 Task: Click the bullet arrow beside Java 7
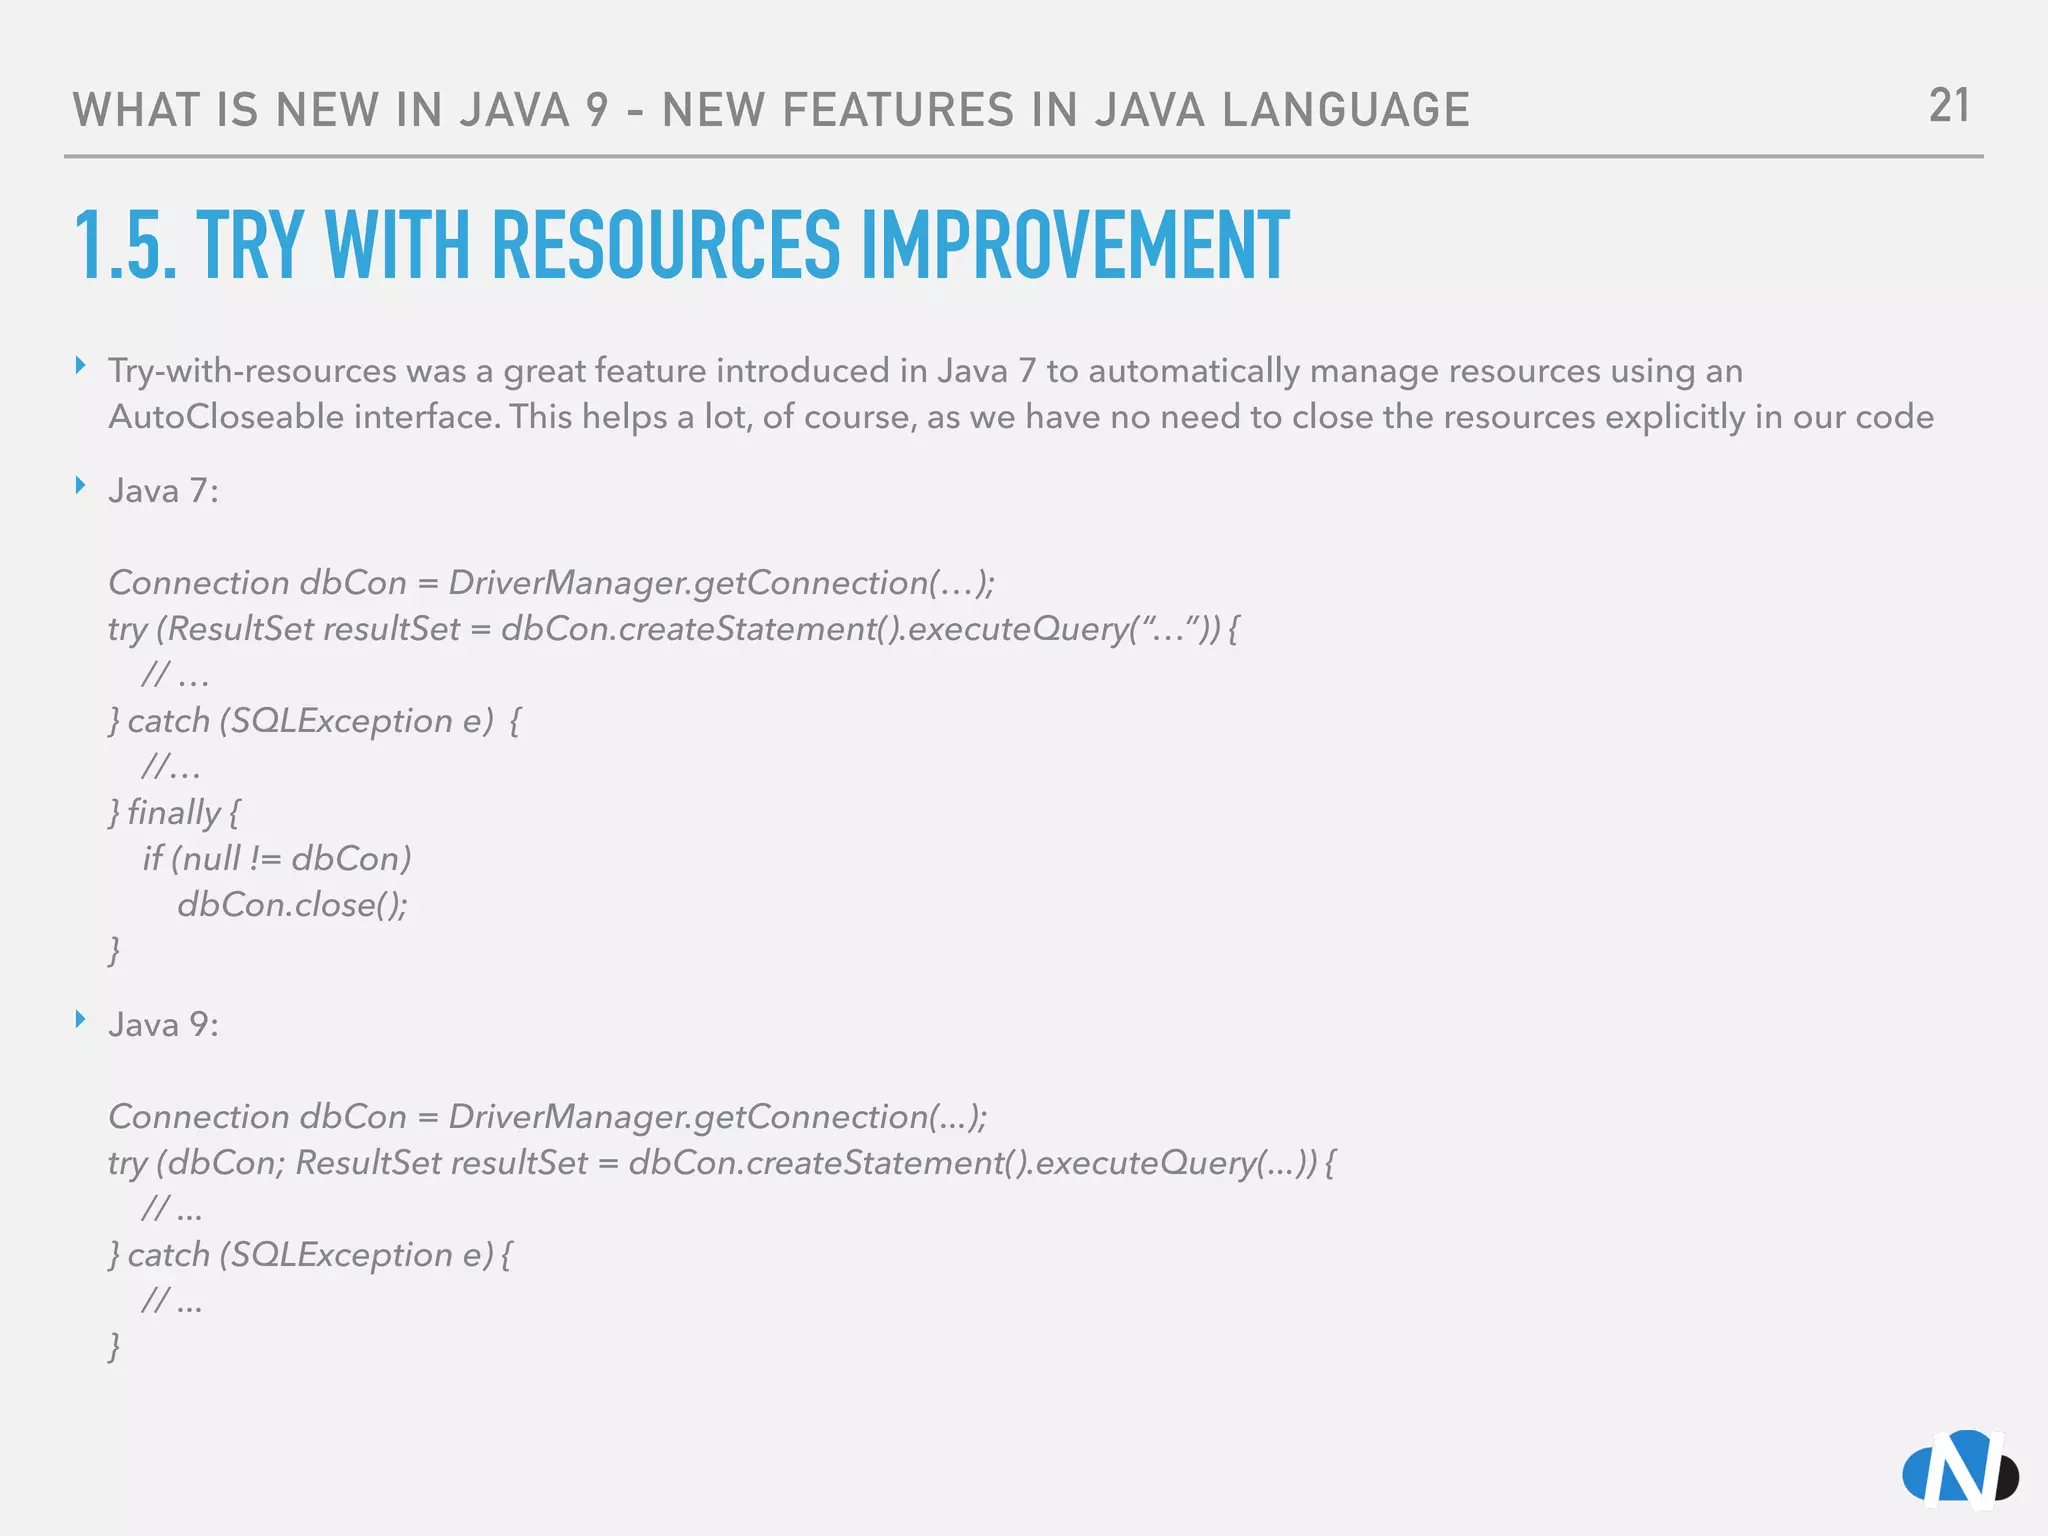tap(81, 487)
